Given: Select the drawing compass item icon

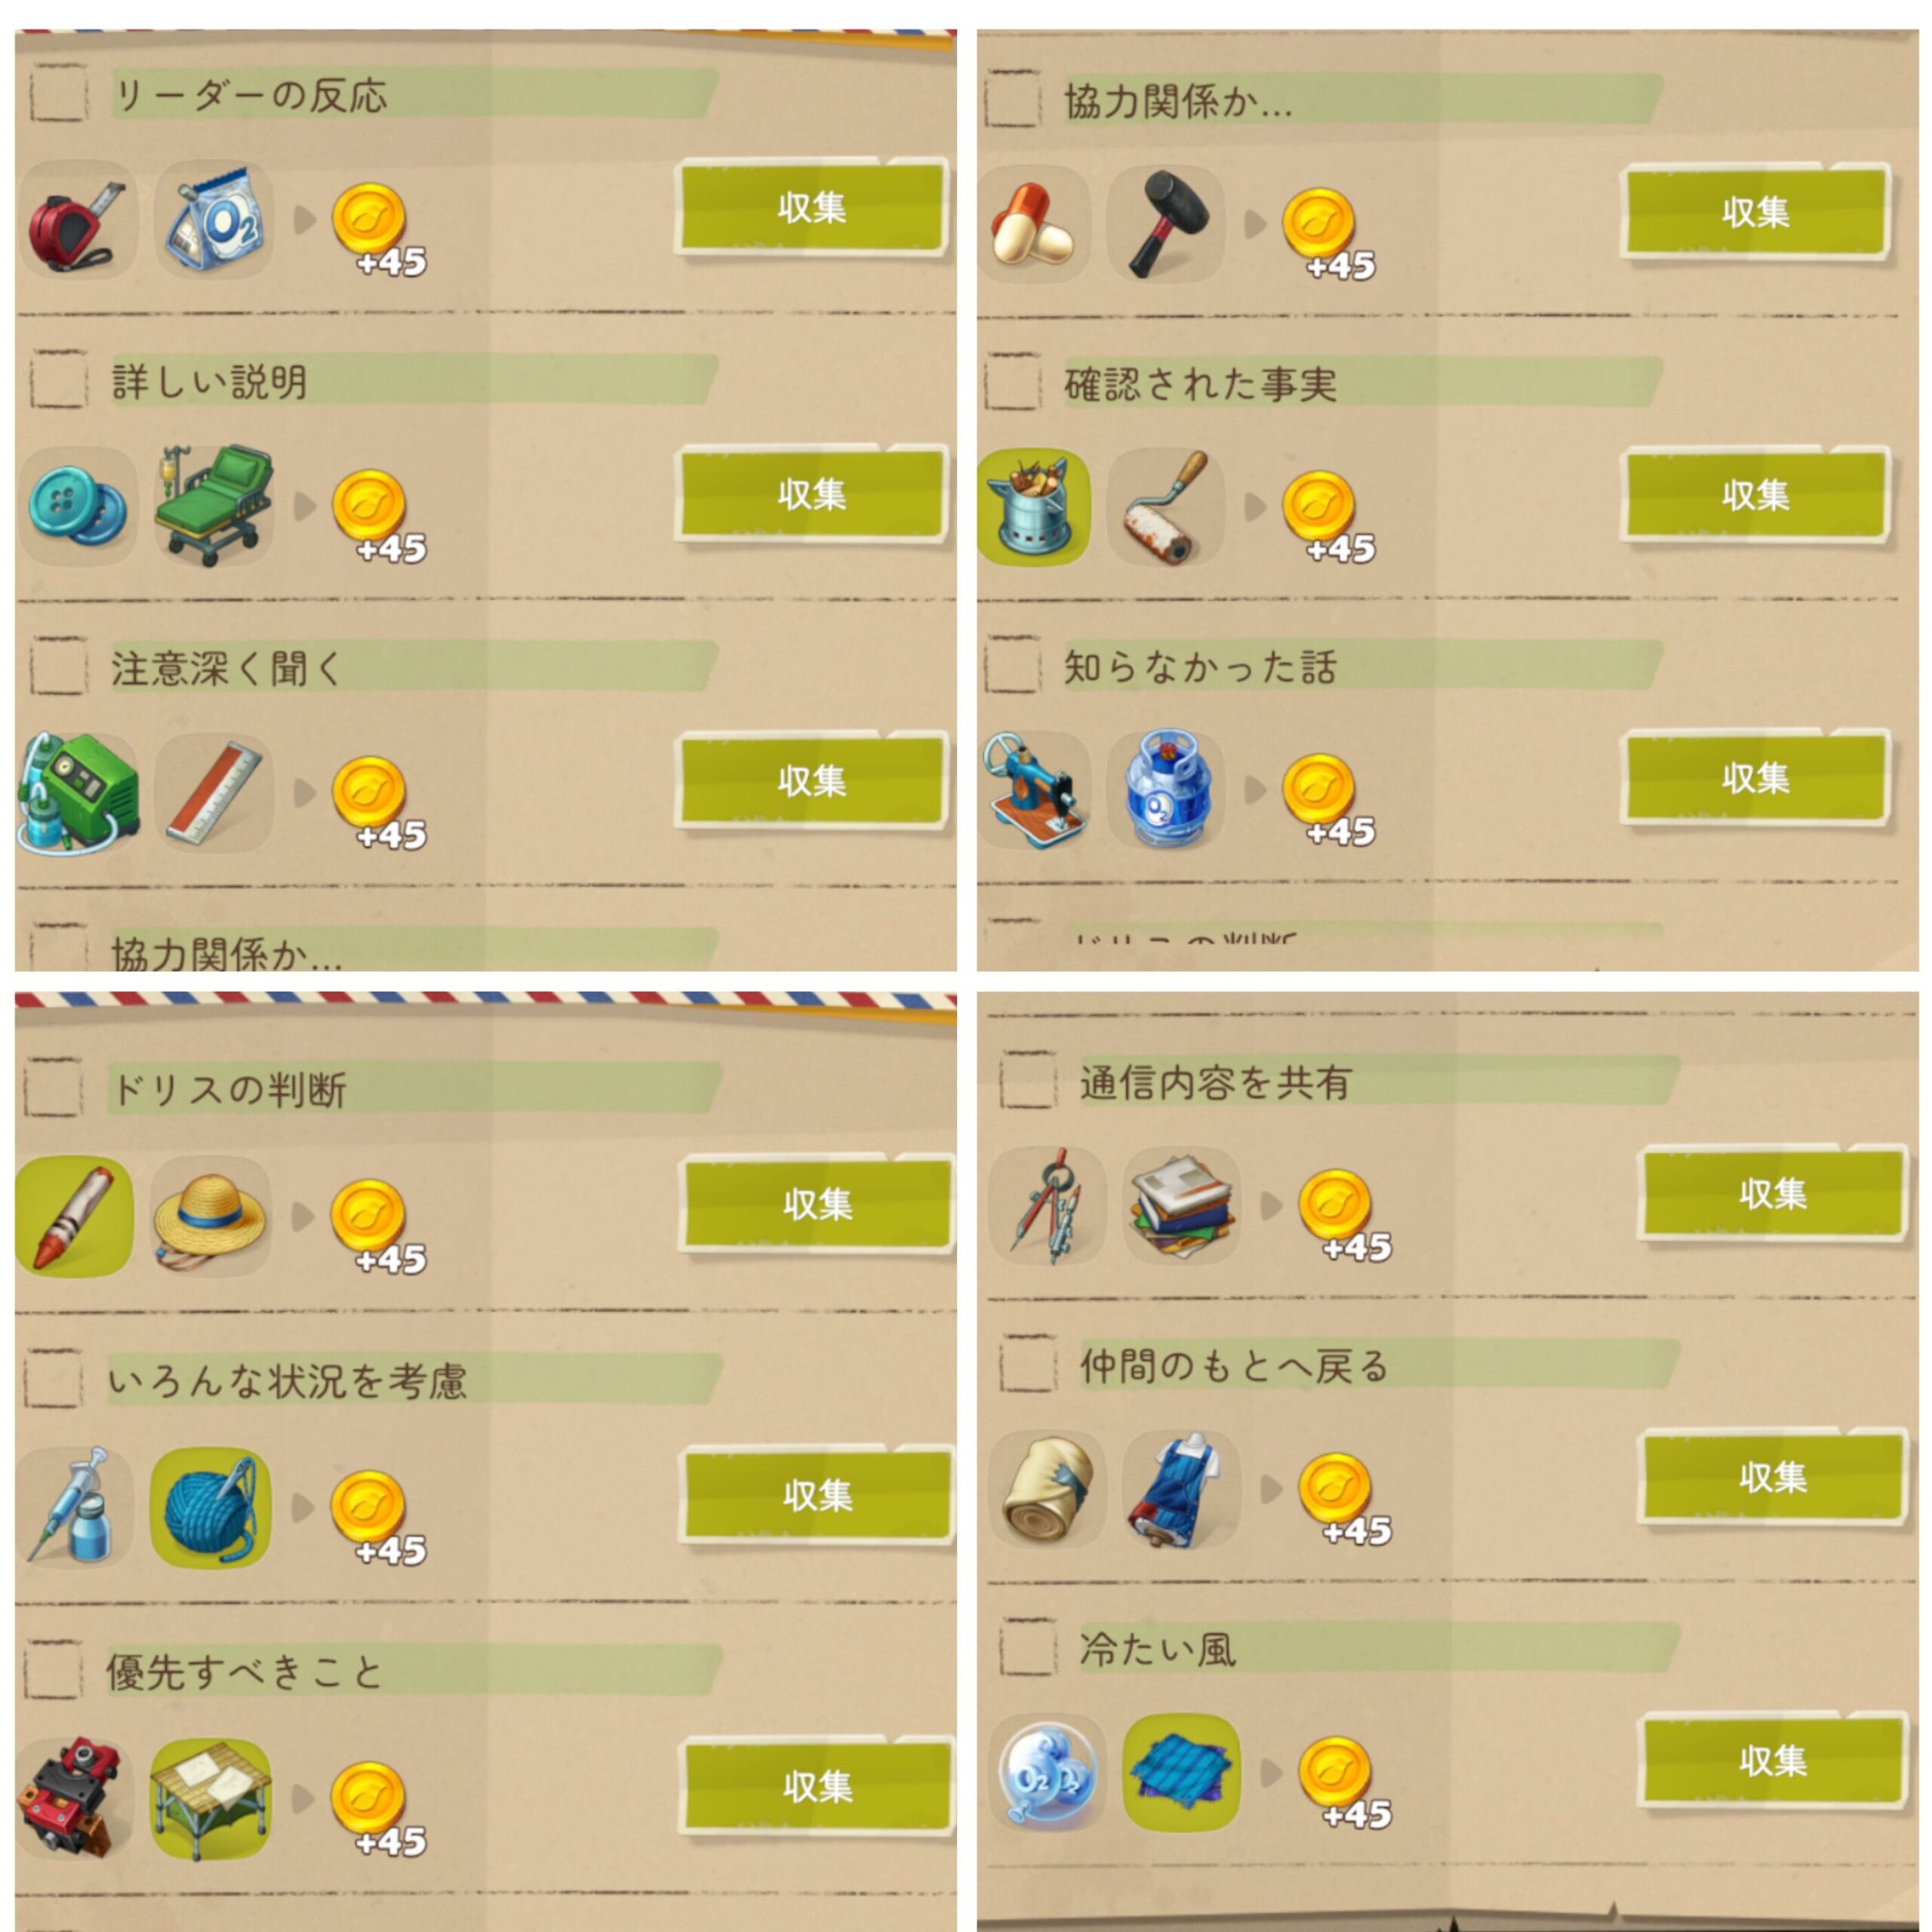Looking at the screenshot, I should 1047,1206.
